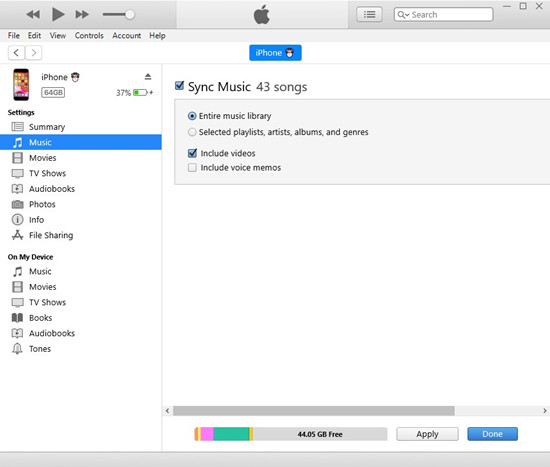Click the fast forward next track button
This screenshot has height=467, width=550.
point(82,14)
